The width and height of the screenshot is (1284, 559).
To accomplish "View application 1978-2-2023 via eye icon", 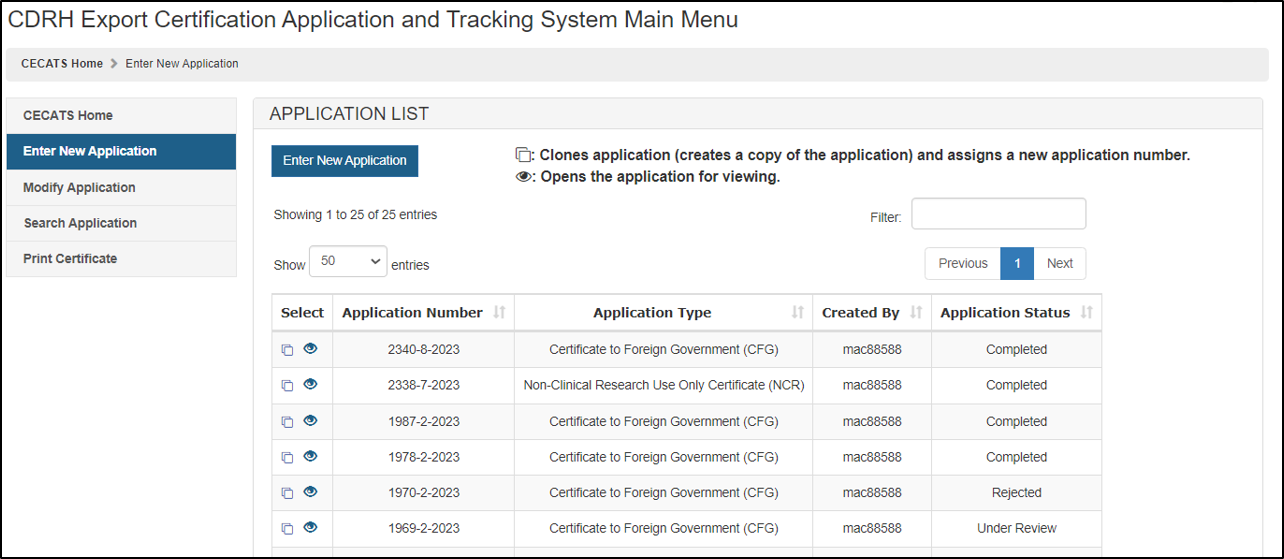I will 310,456.
